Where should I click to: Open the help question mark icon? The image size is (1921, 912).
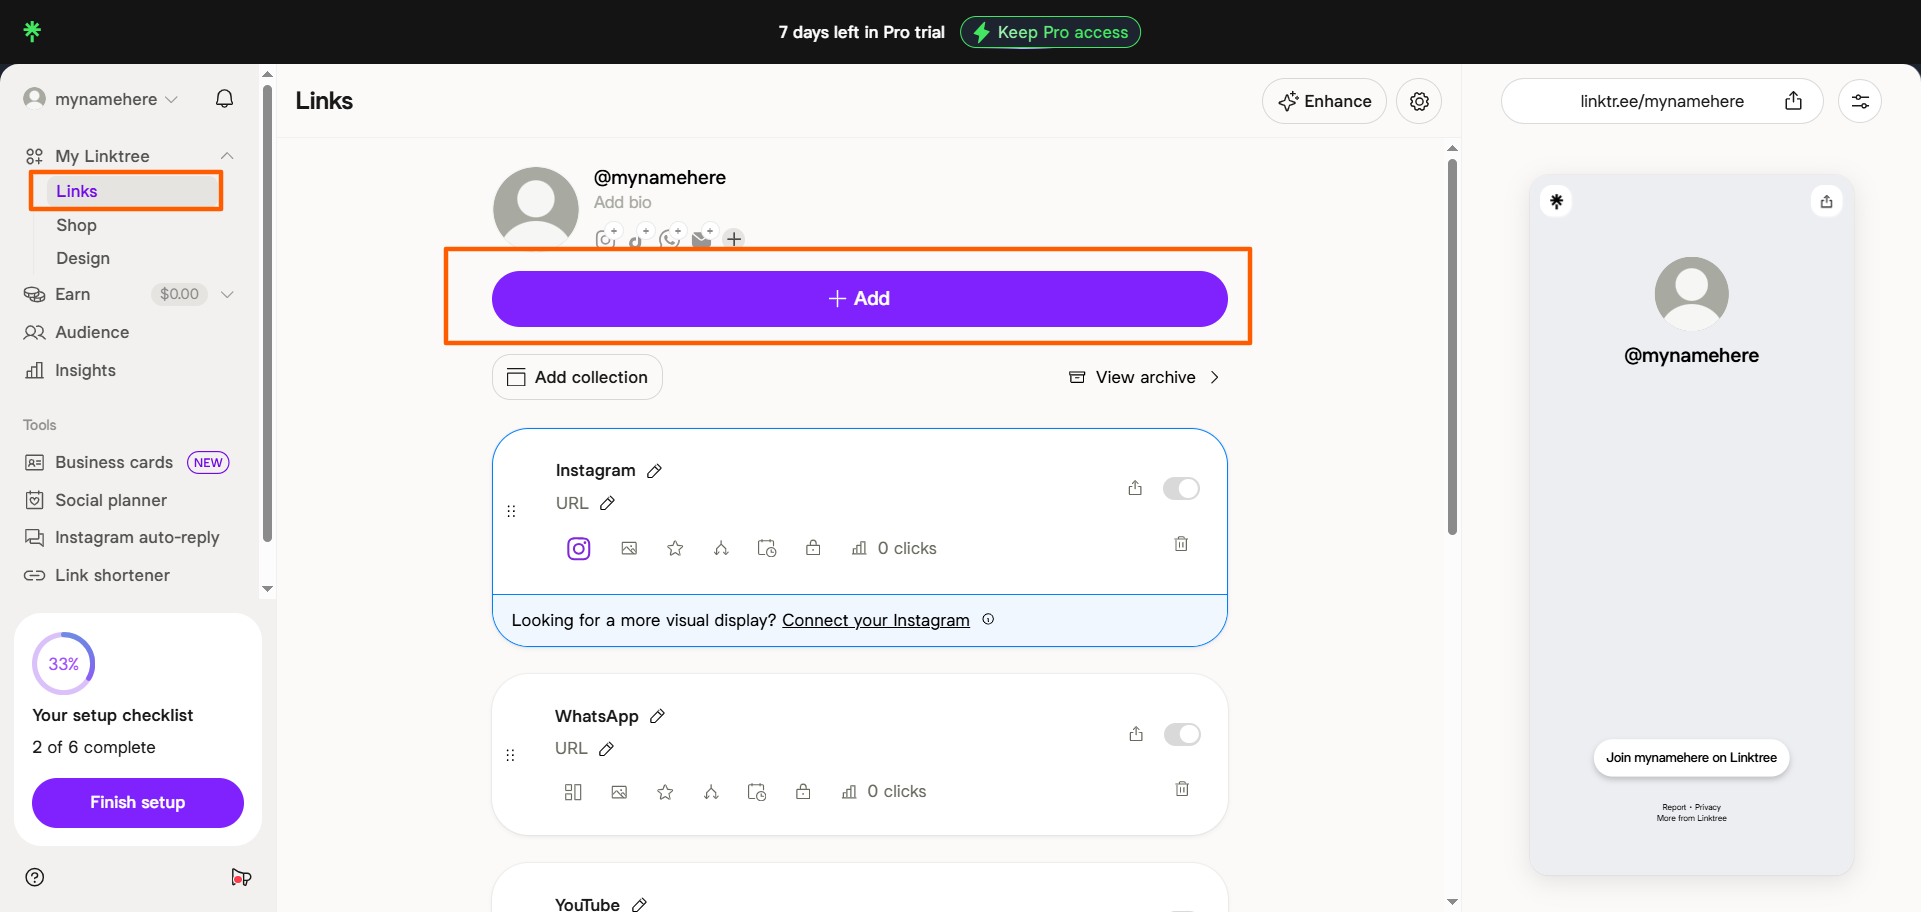(x=35, y=877)
